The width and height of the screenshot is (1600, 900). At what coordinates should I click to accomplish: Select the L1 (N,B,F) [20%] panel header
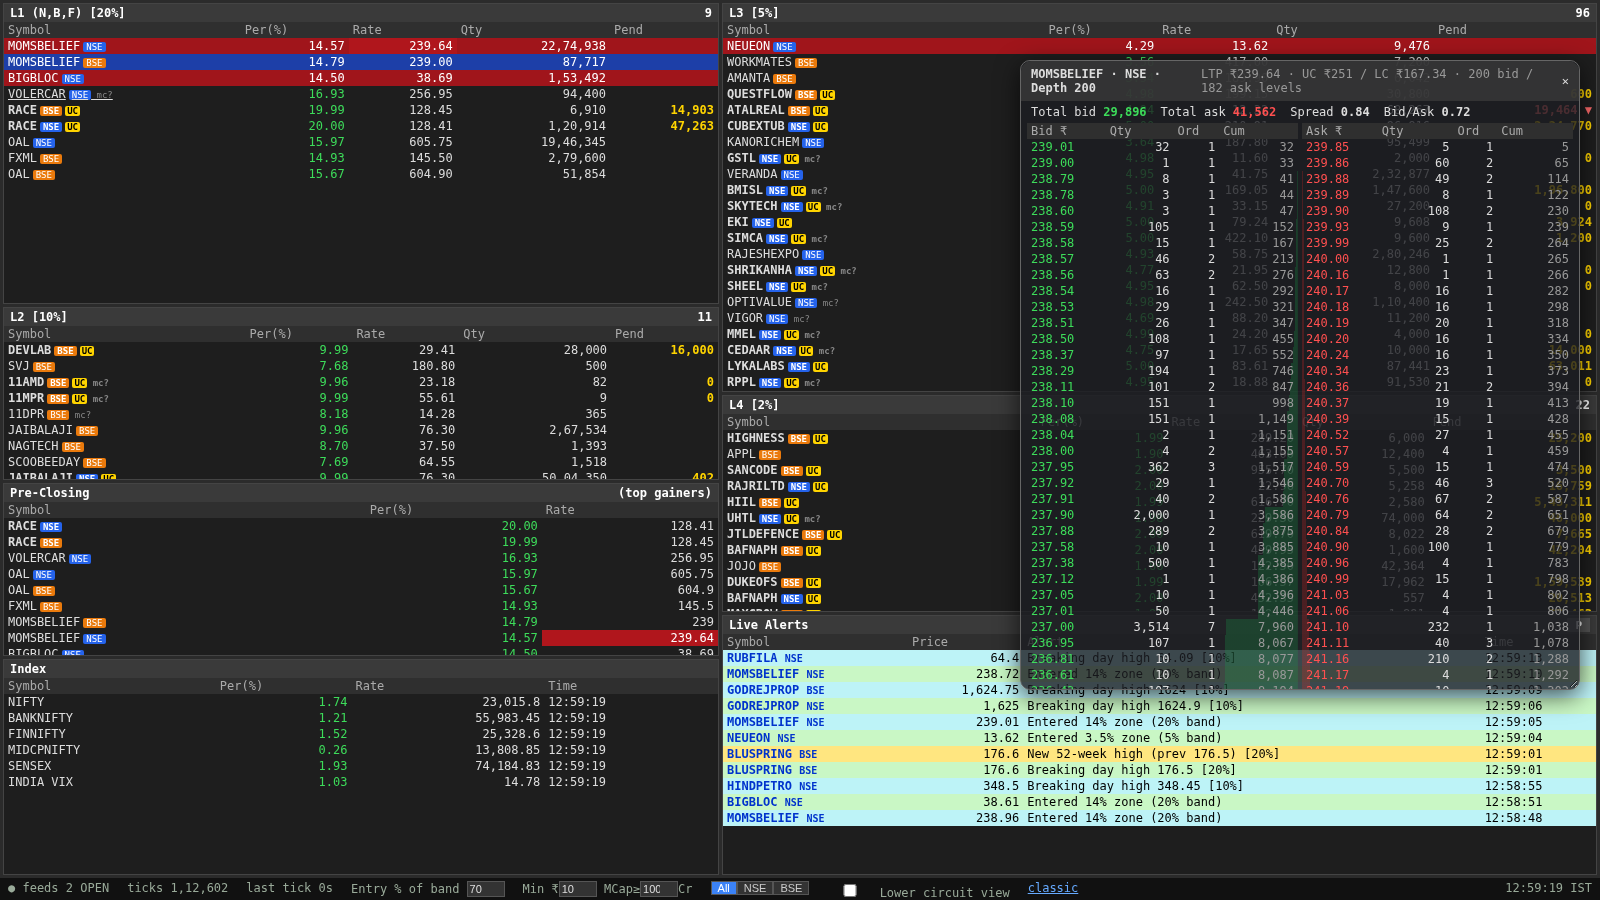[361, 13]
